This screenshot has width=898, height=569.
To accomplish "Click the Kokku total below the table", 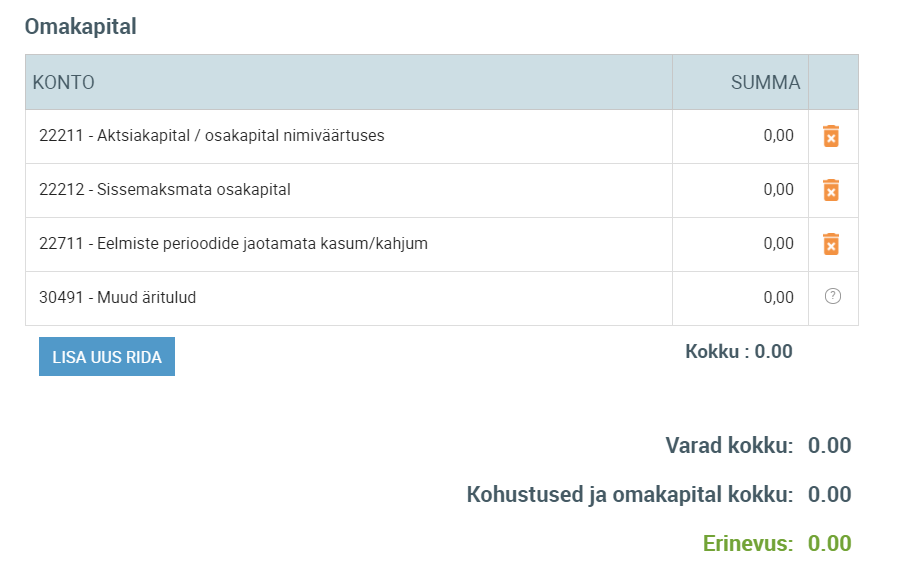I will (x=739, y=352).
